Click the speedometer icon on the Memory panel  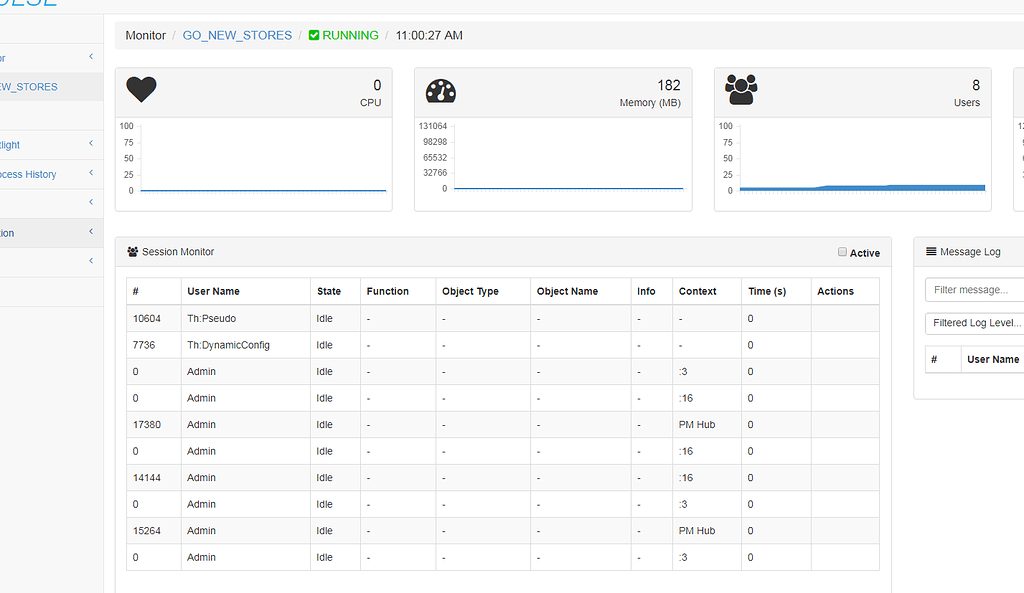click(441, 89)
